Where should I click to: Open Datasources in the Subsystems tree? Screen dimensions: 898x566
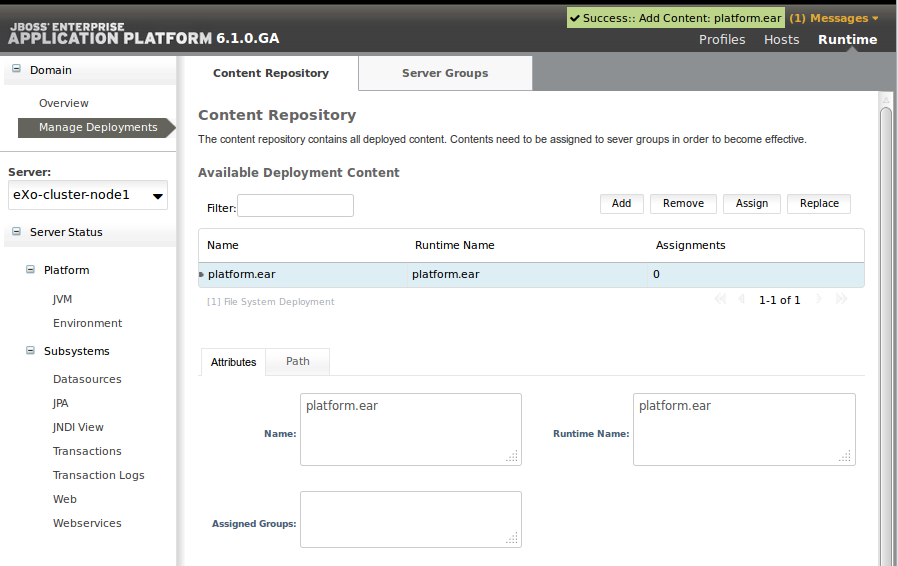coord(87,379)
